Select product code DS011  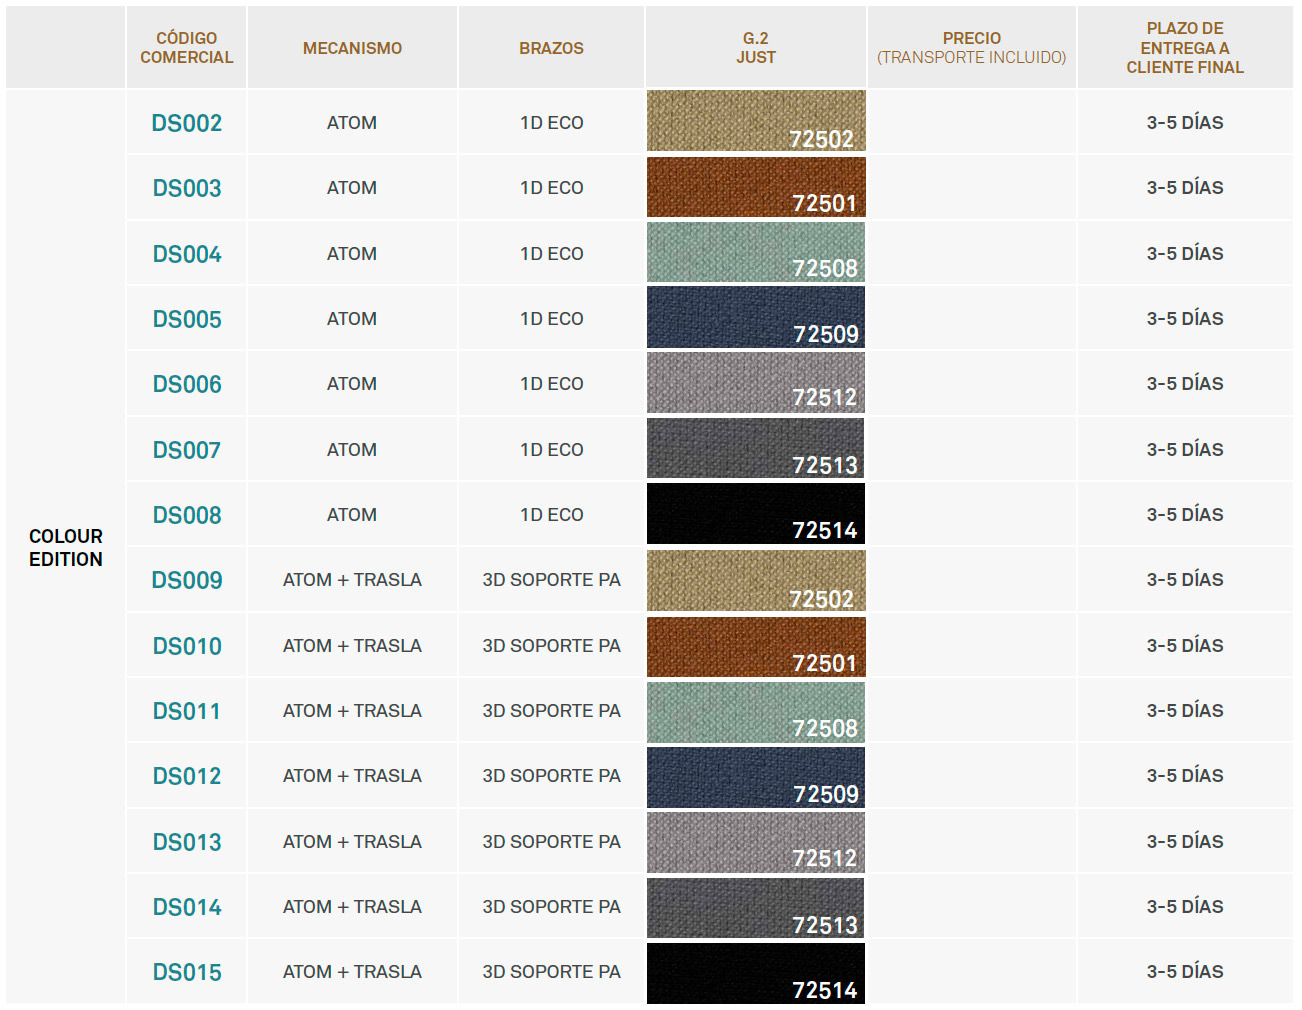click(187, 711)
